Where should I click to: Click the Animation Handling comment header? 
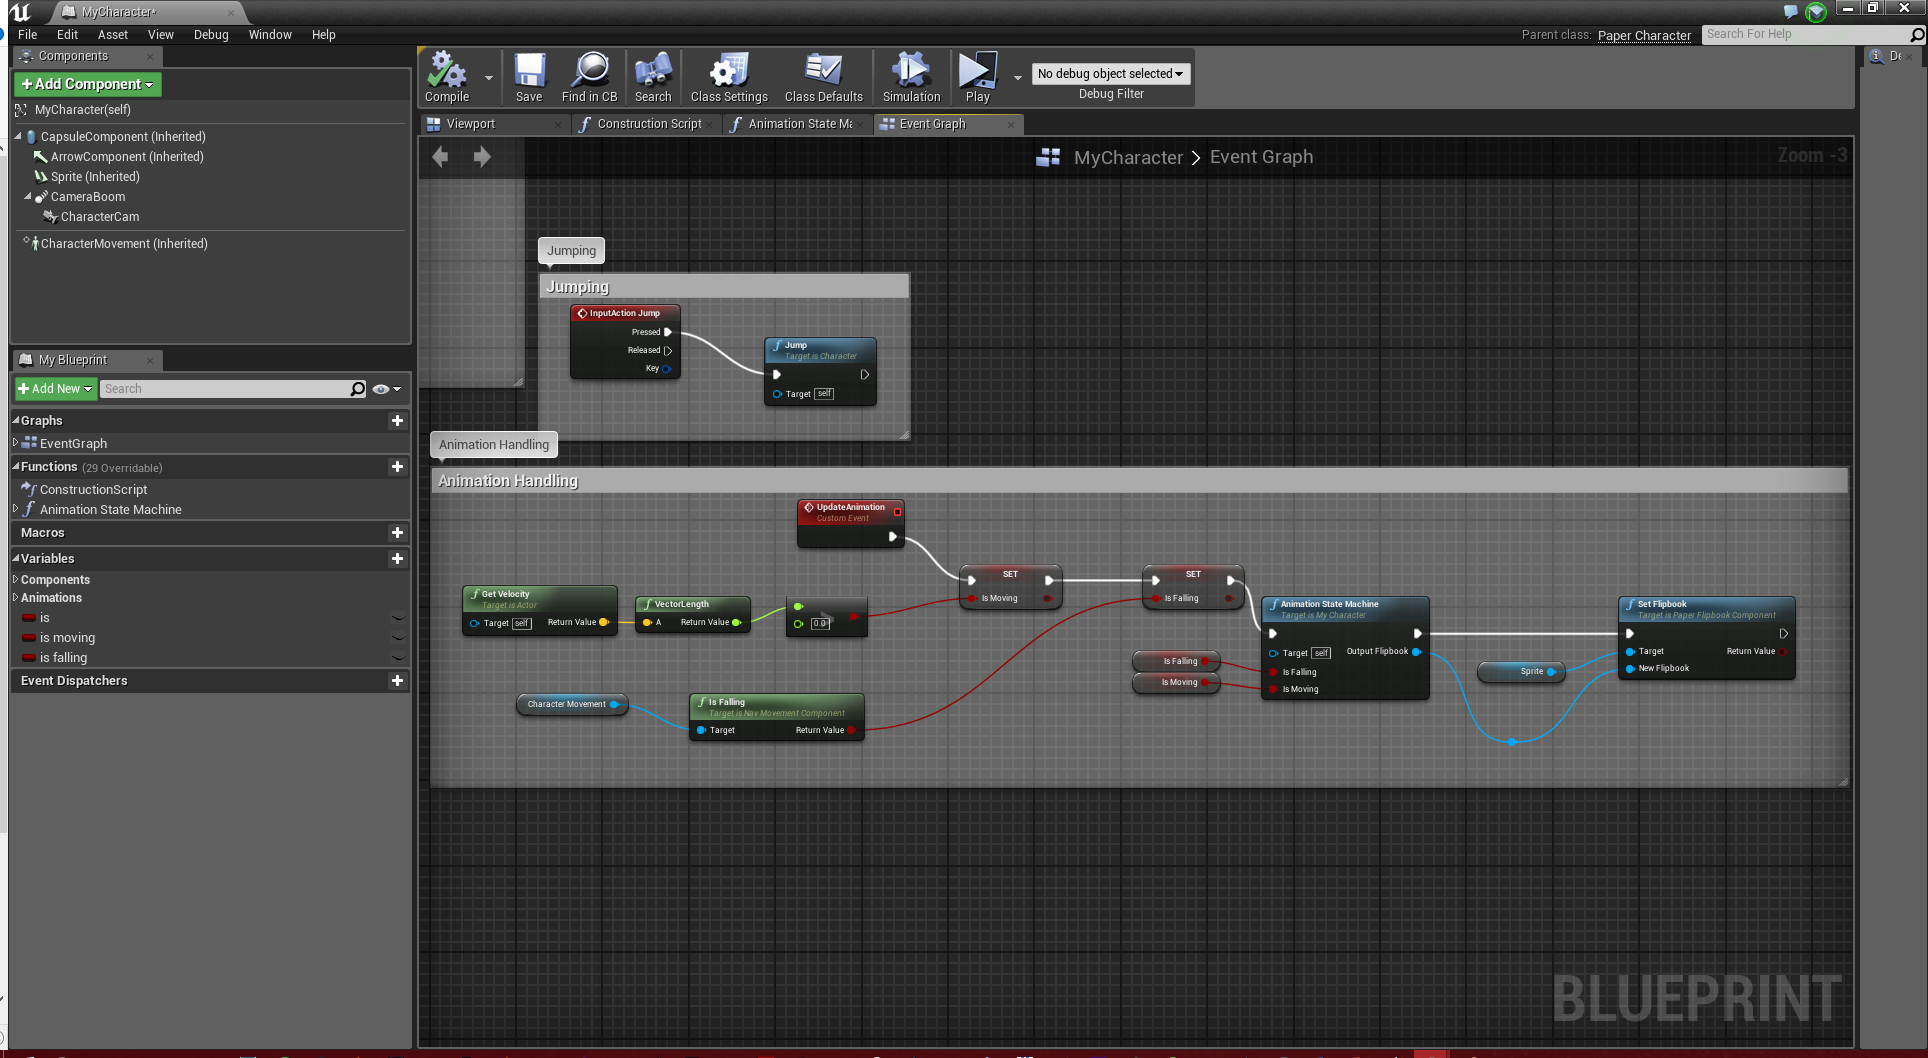1139,481
